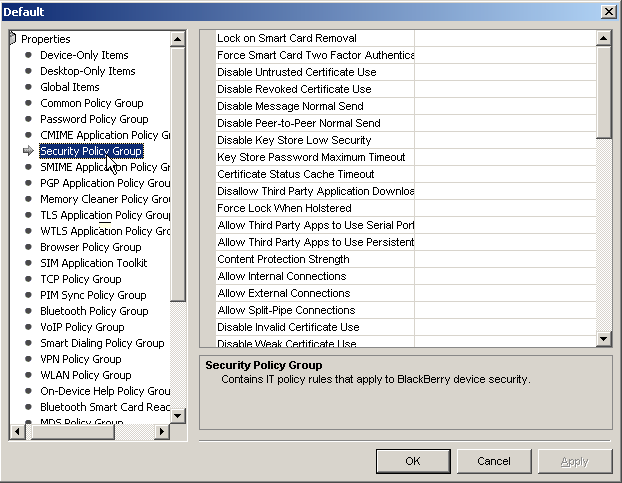Select Allow Third Party Apps Serial Port

[x=315, y=225]
